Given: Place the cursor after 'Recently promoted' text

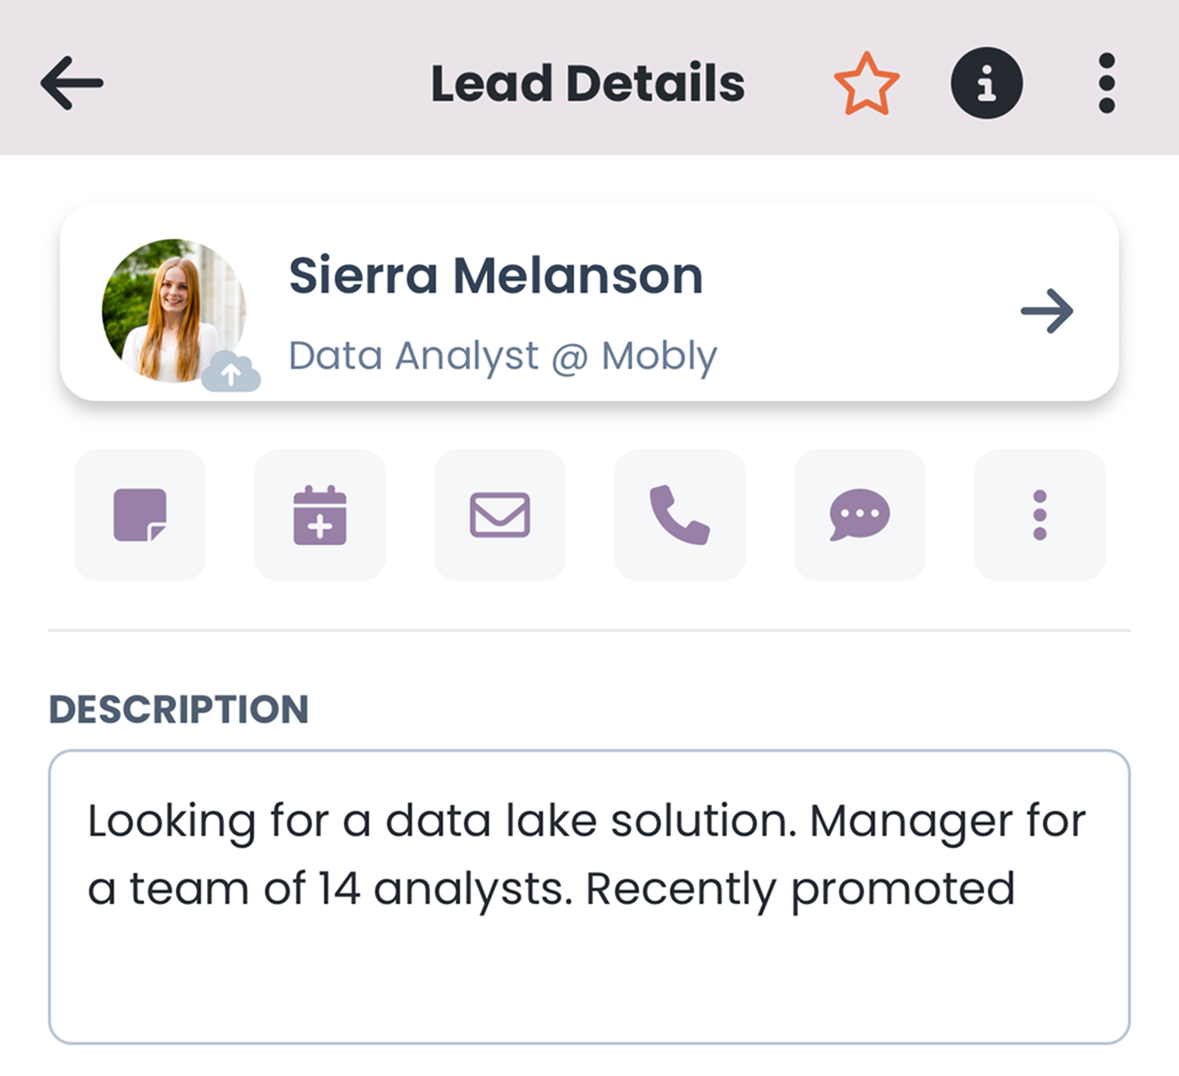Looking at the screenshot, I should 1019,890.
